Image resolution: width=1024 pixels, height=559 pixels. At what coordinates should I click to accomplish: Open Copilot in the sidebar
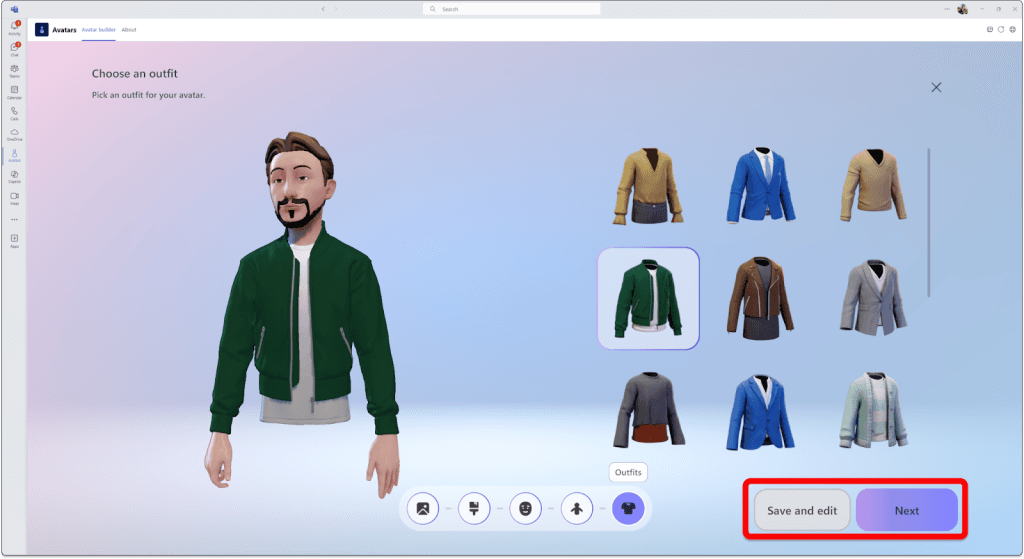[x=14, y=176]
